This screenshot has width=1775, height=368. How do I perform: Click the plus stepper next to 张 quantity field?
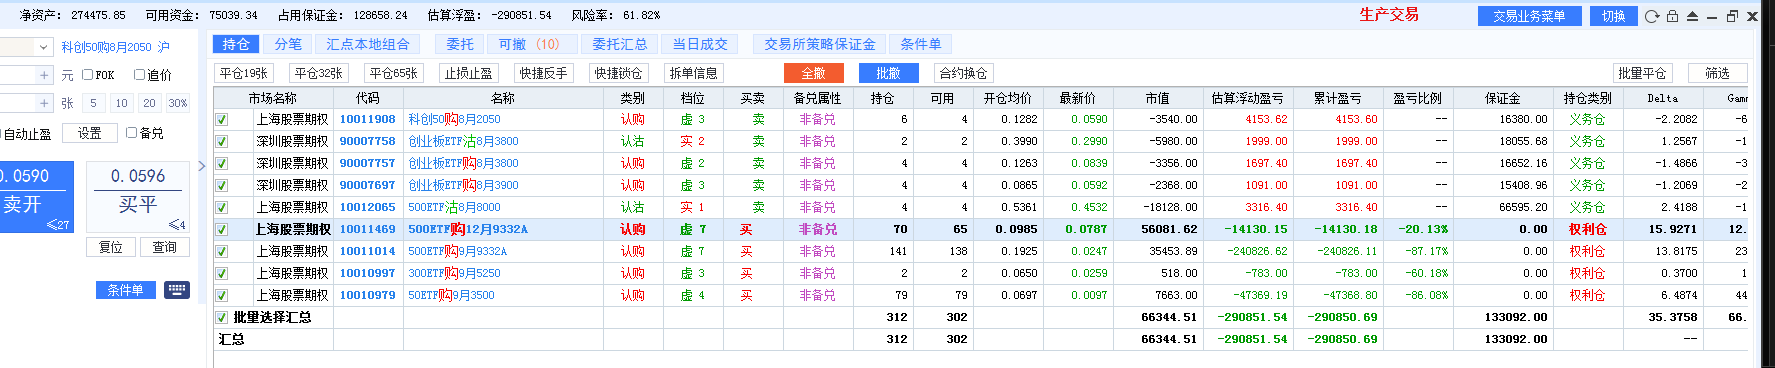click(44, 103)
